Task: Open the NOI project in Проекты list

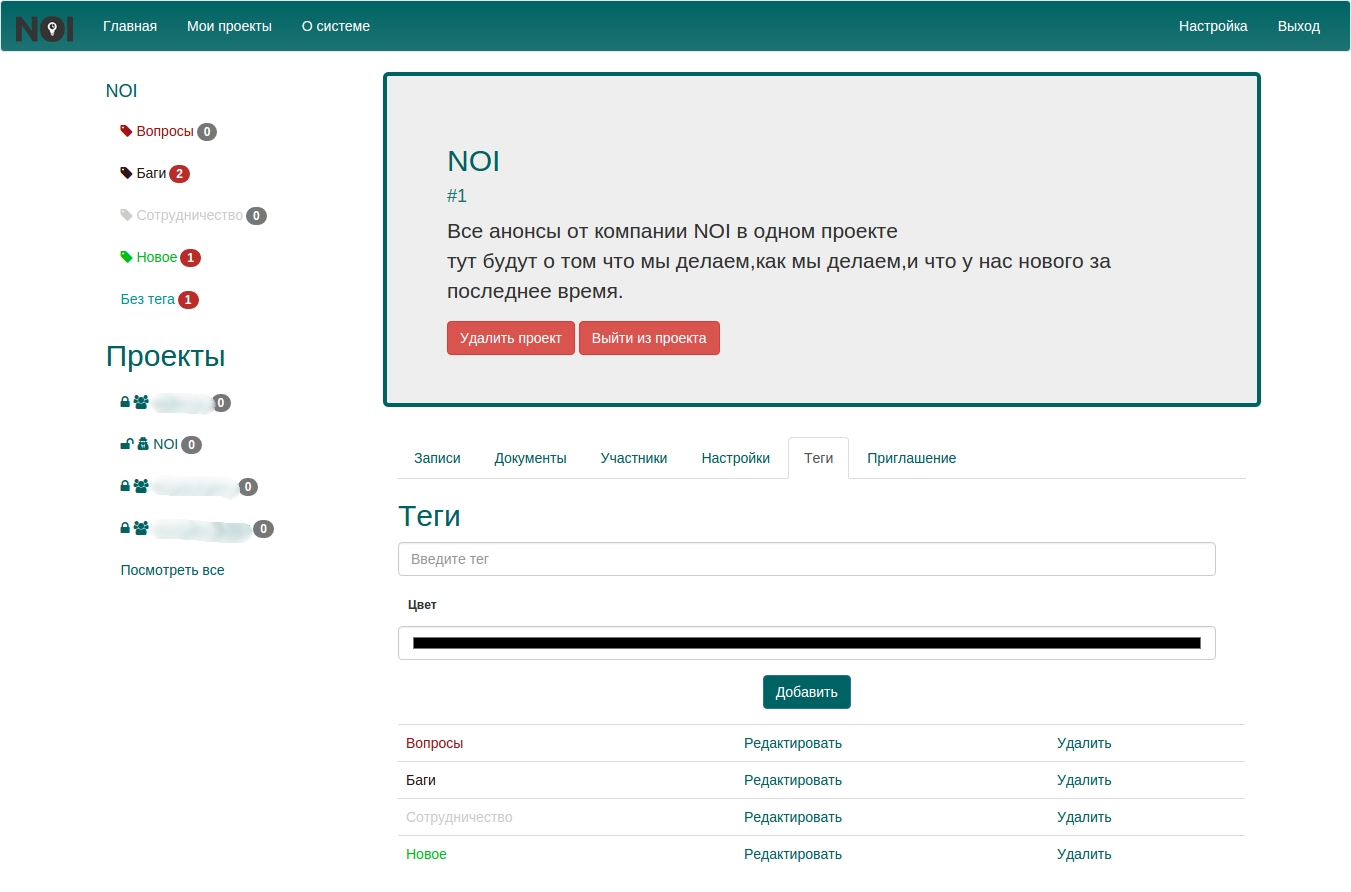Action: coord(165,444)
